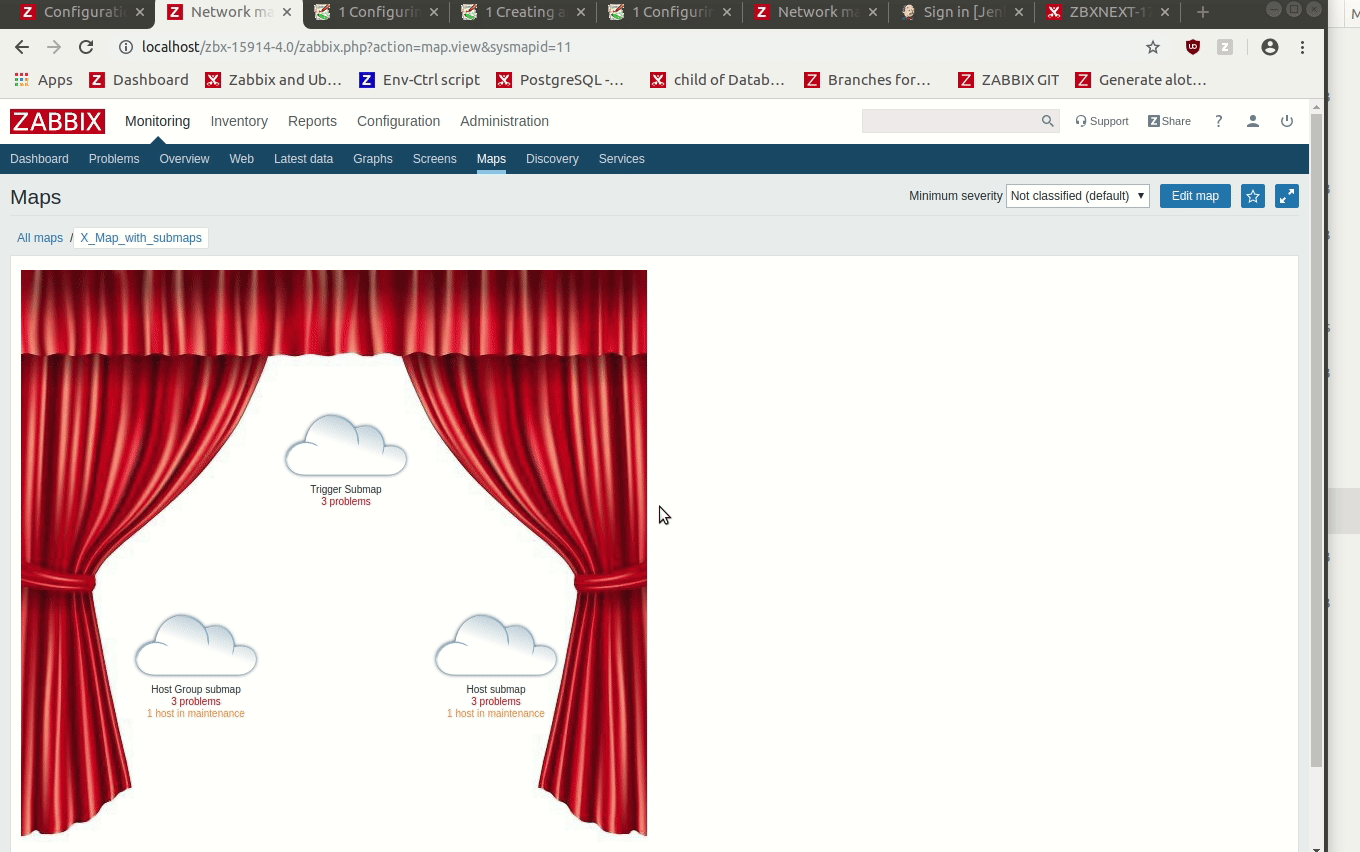Click the search magnifier icon
Image resolution: width=1360 pixels, height=852 pixels.
1047,121
